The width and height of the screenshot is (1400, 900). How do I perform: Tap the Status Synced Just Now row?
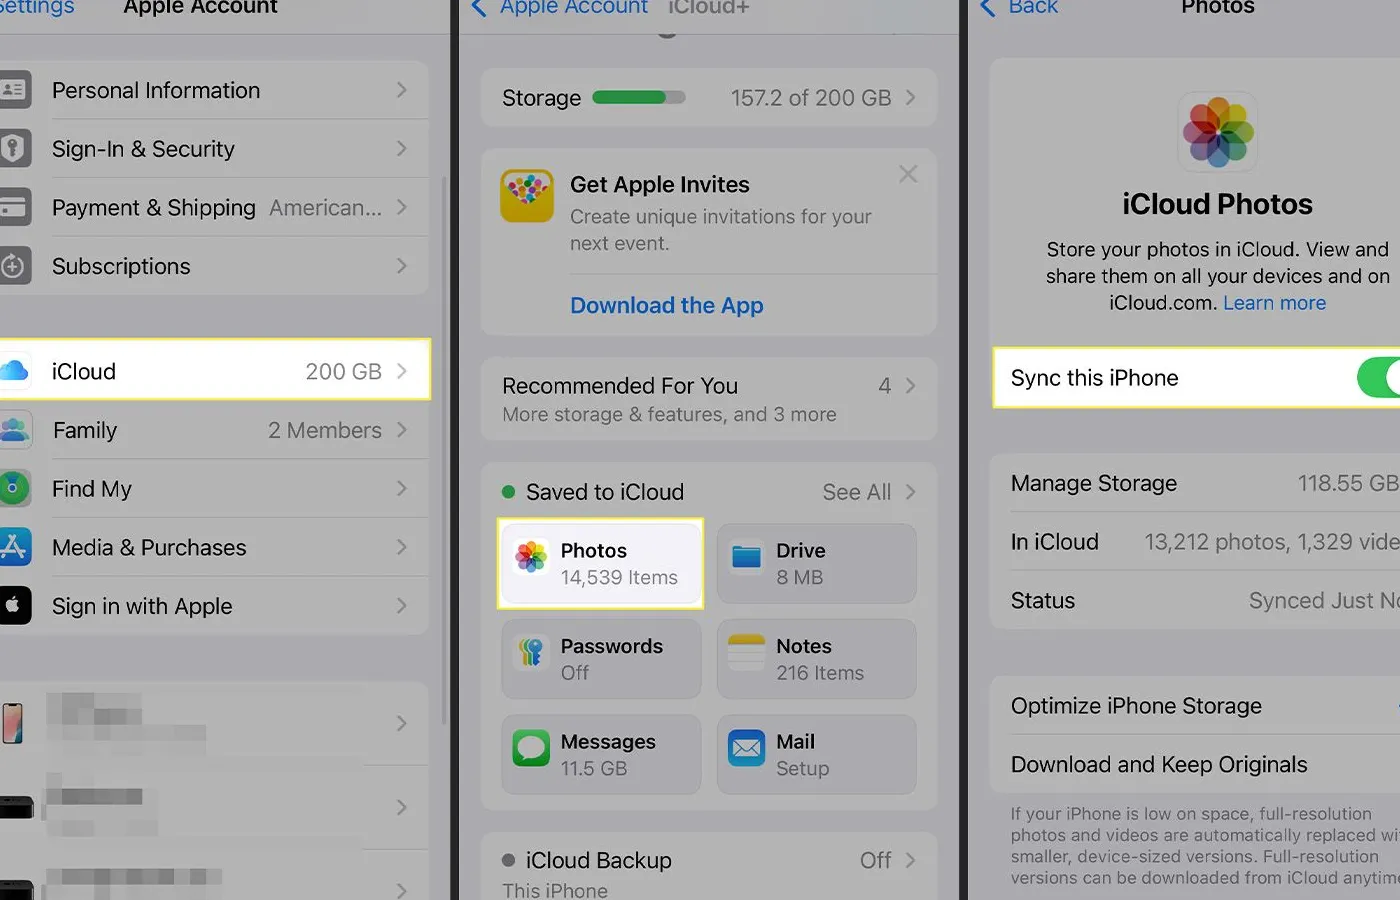1195,600
